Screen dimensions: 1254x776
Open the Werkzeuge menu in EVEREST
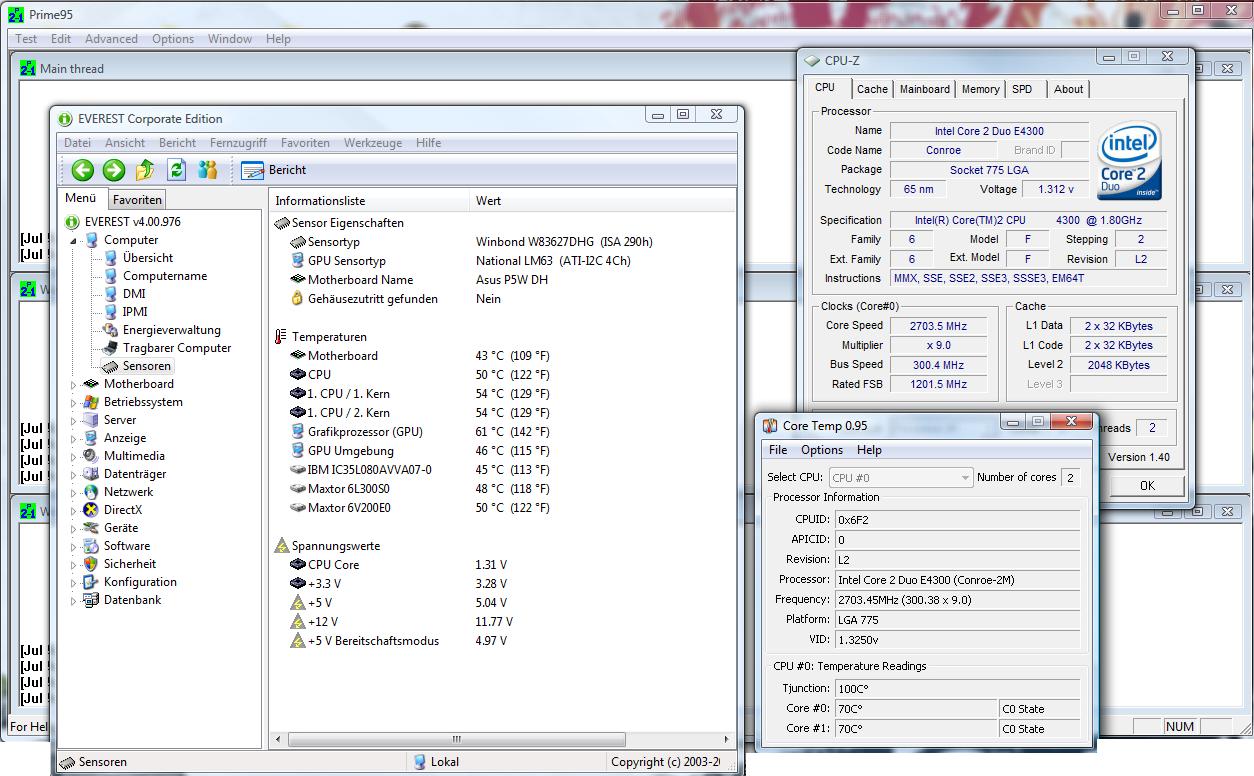pyautogui.click(x=373, y=143)
